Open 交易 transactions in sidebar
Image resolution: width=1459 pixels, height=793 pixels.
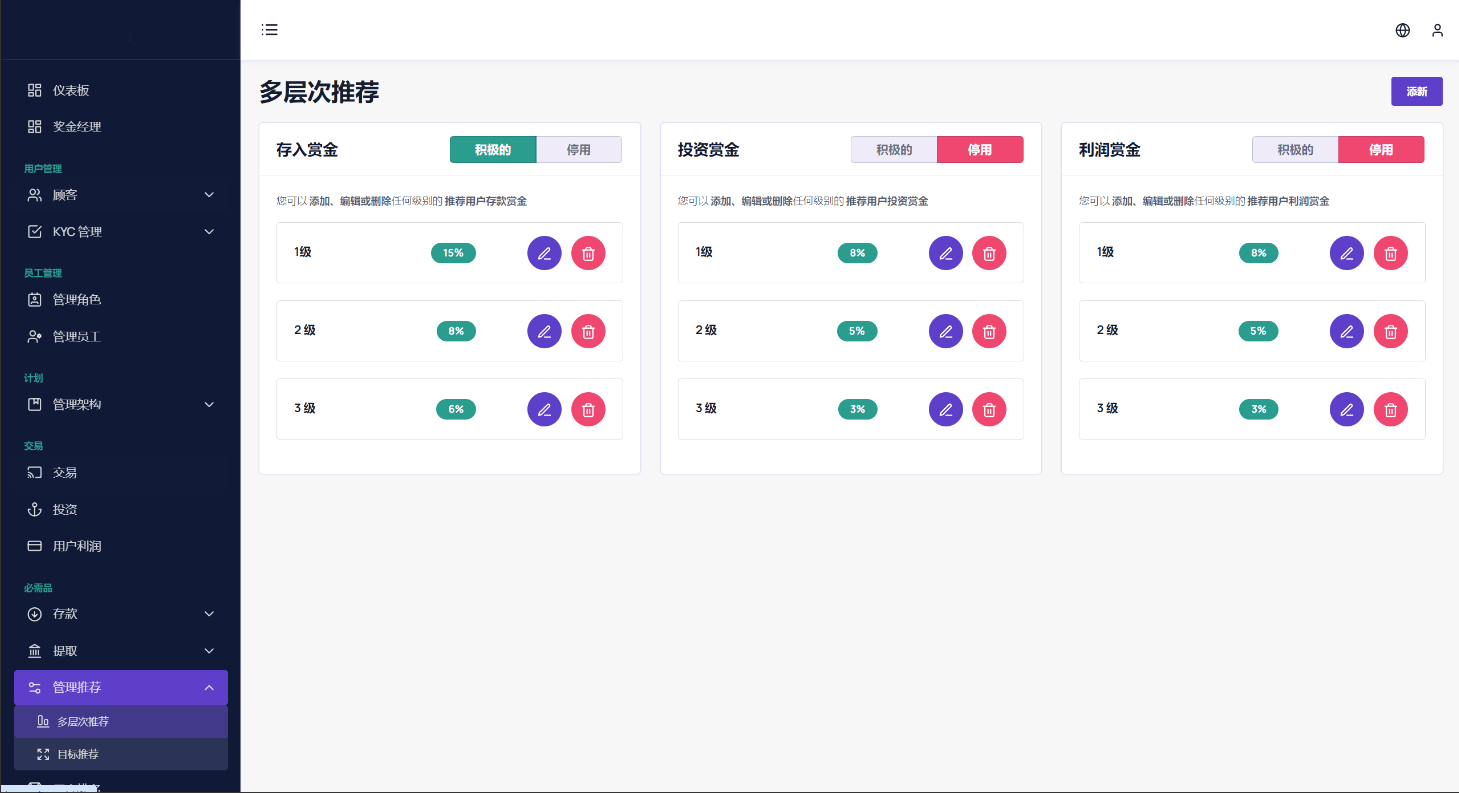(x=120, y=472)
